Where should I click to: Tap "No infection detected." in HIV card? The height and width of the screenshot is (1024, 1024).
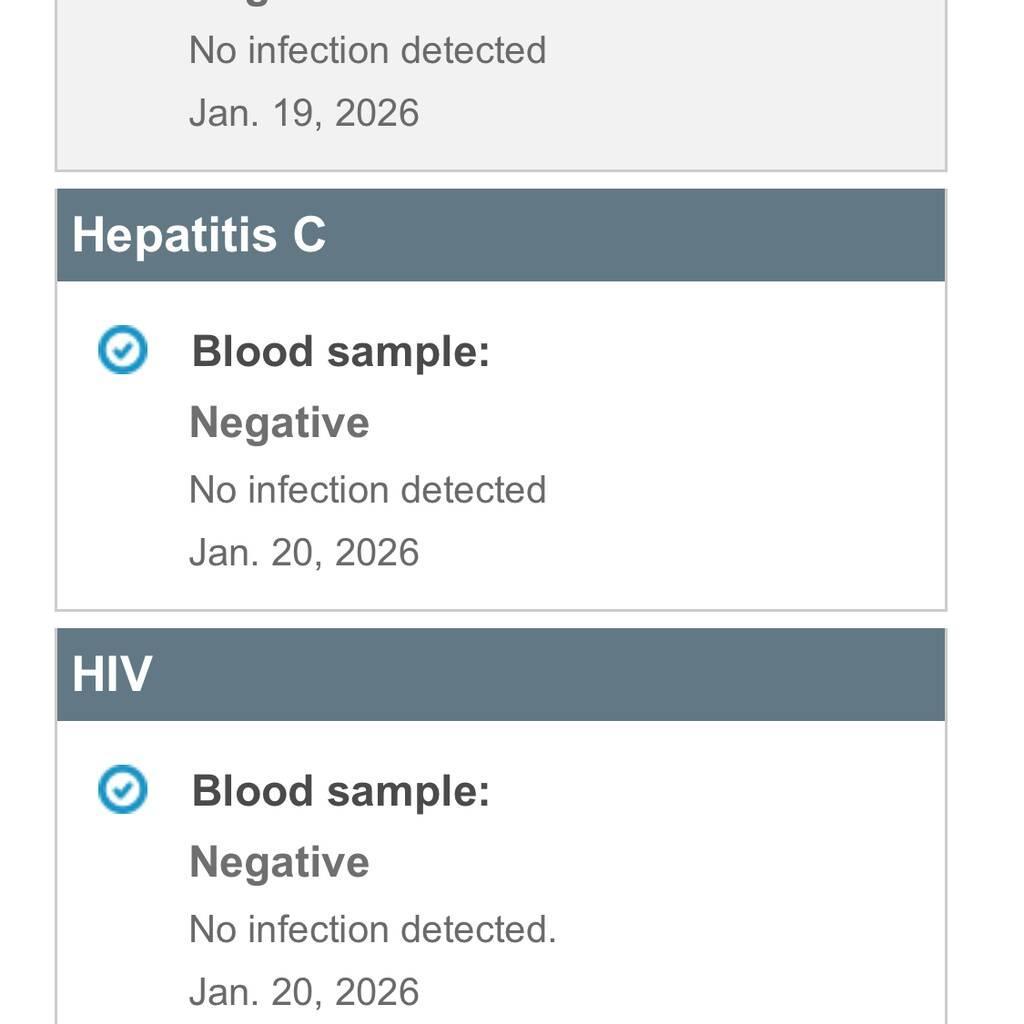click(372, 930)
